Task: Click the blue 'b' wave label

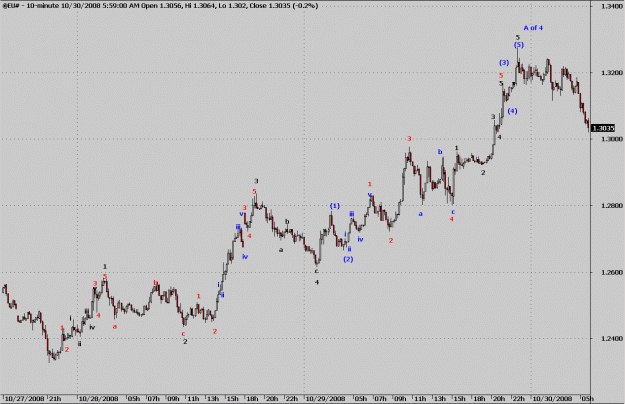Action: 440,152
